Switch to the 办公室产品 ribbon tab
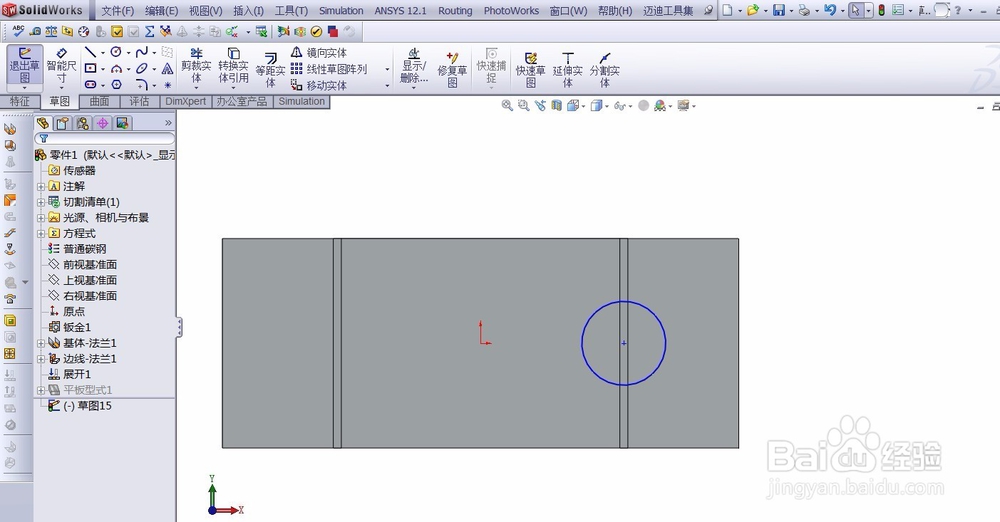The width and height of the screenshot is (1000, 522). tap(242, 101)
